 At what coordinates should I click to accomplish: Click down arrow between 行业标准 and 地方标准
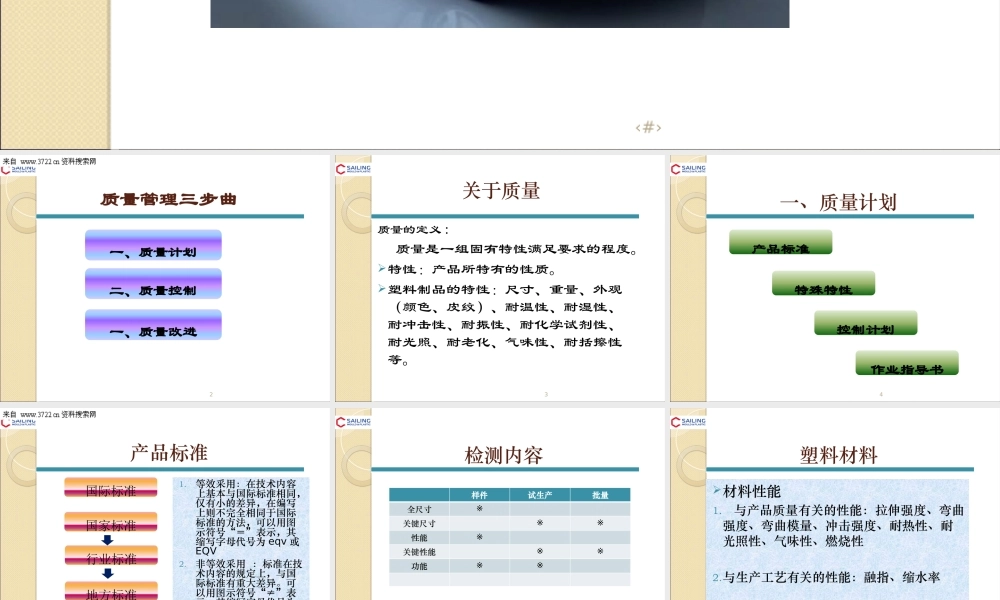click(x=108, y=573)
